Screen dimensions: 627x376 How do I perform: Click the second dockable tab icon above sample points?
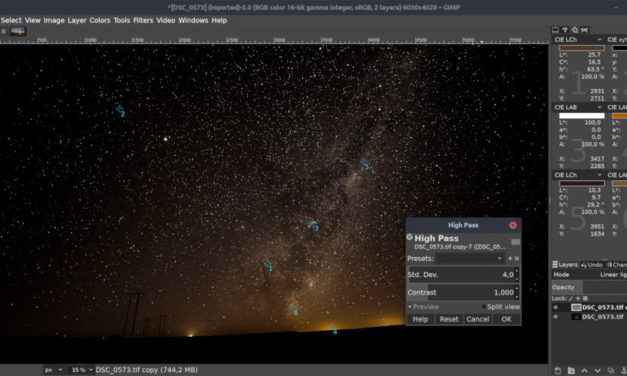coord(565,30)
